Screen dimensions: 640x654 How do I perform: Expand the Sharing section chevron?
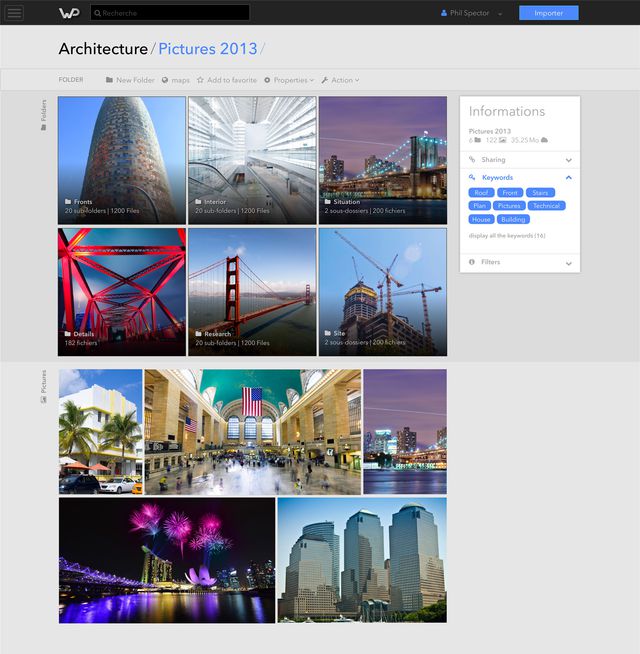[x=568, y=160]
